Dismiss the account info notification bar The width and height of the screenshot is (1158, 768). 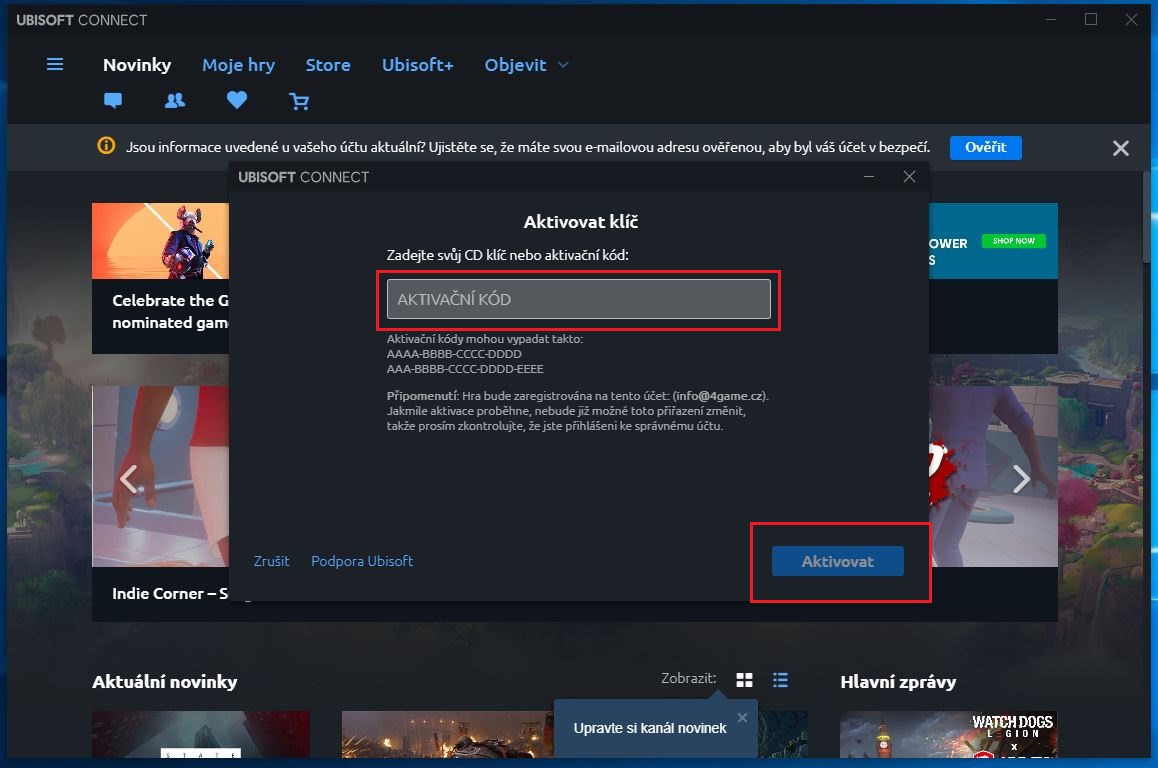(1120, 148)
